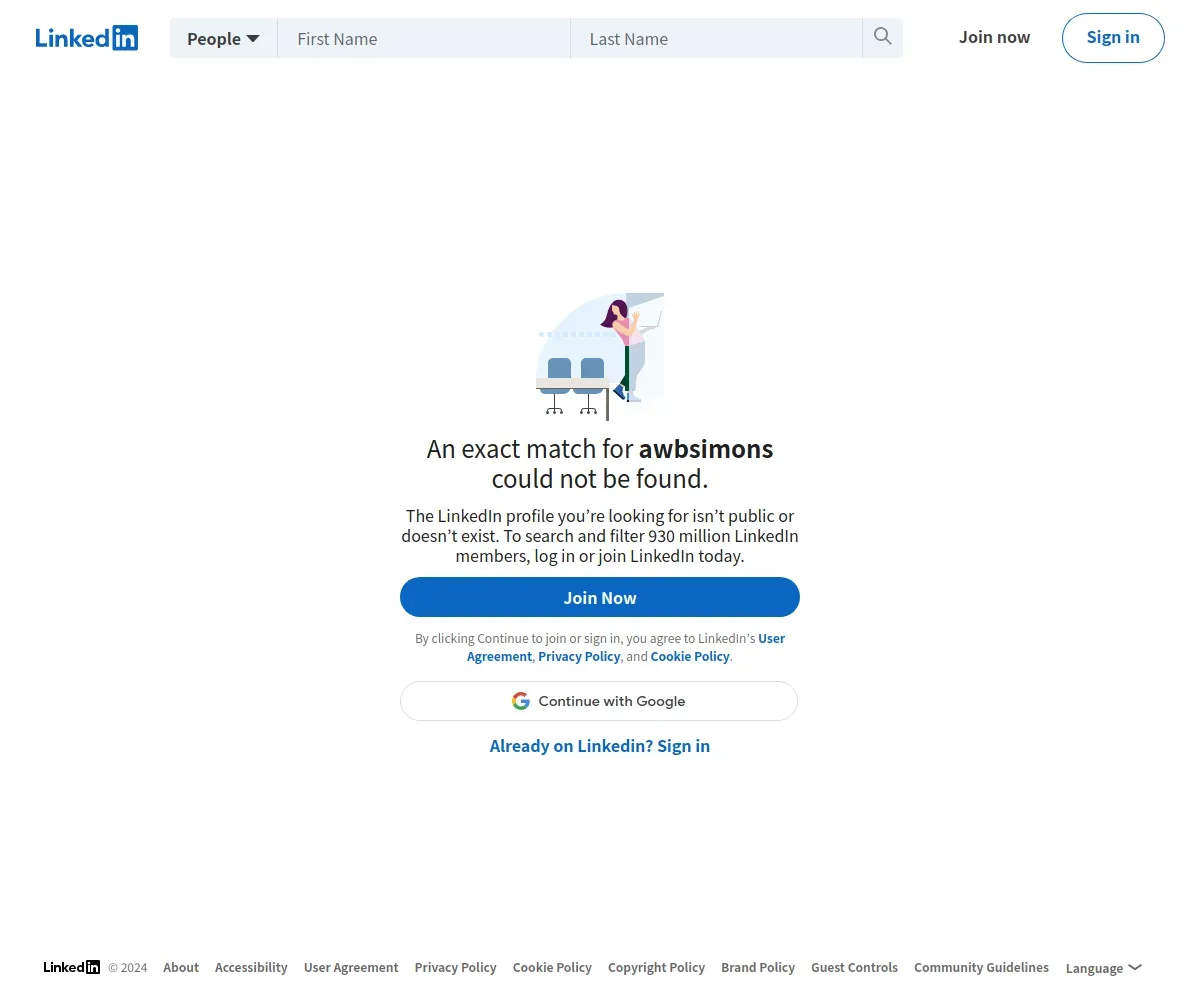Click the small LinkedIn logo in footer
The width and height of the screenshot is (1200, 1000).
[x=72, y=967]
